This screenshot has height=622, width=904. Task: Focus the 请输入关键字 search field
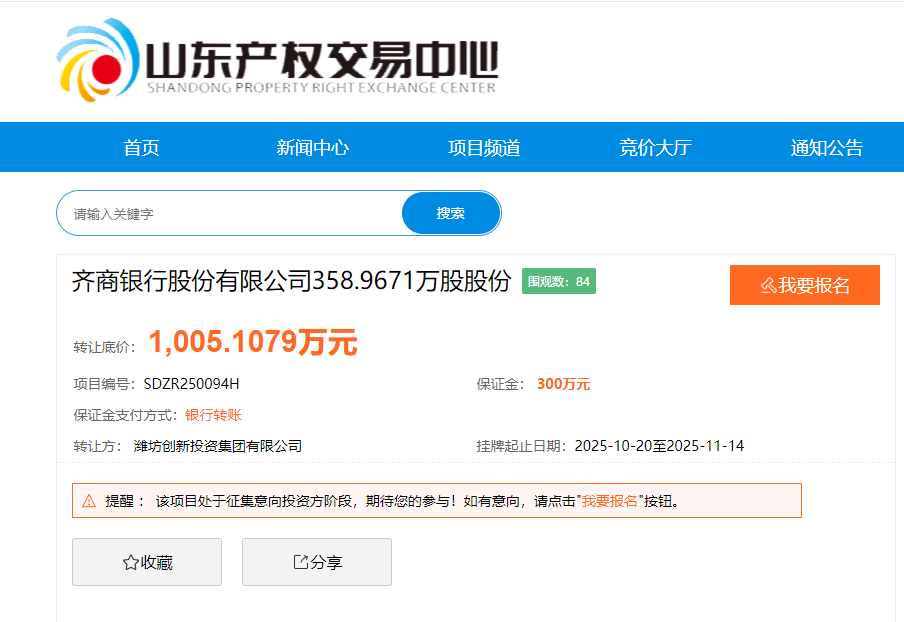(x=230, y=214)
